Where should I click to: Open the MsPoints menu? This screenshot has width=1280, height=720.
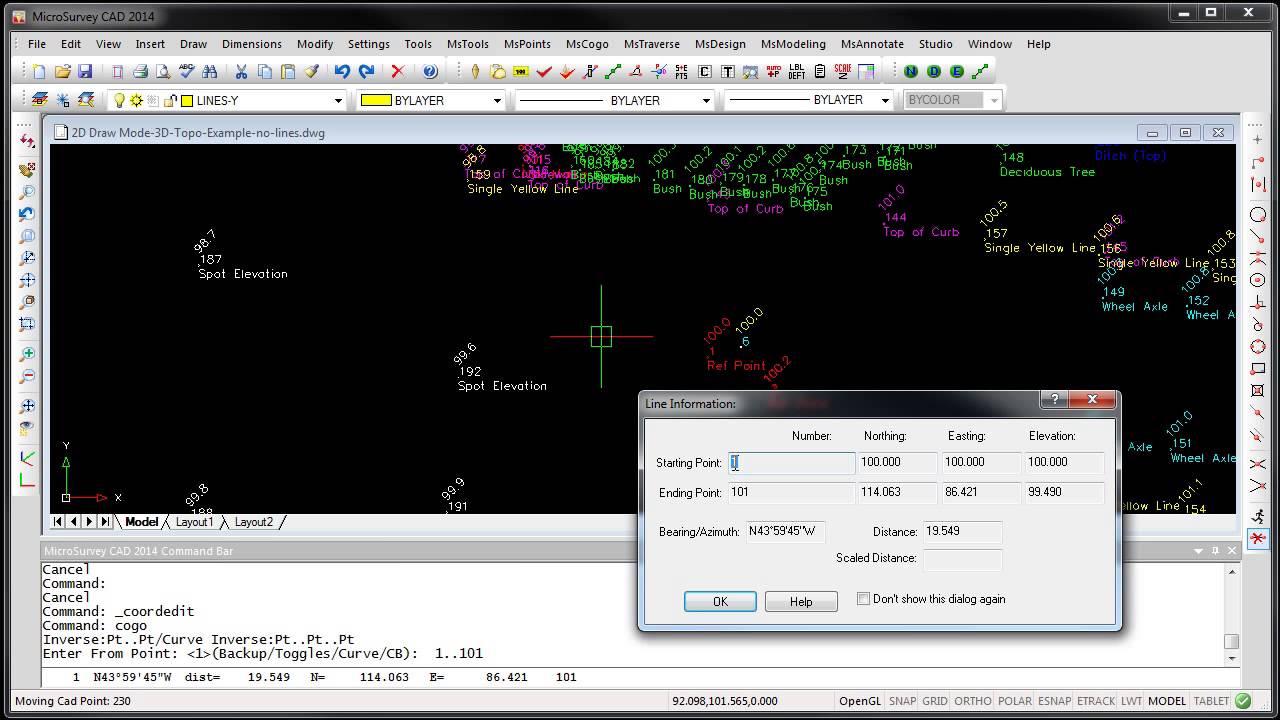527,44
